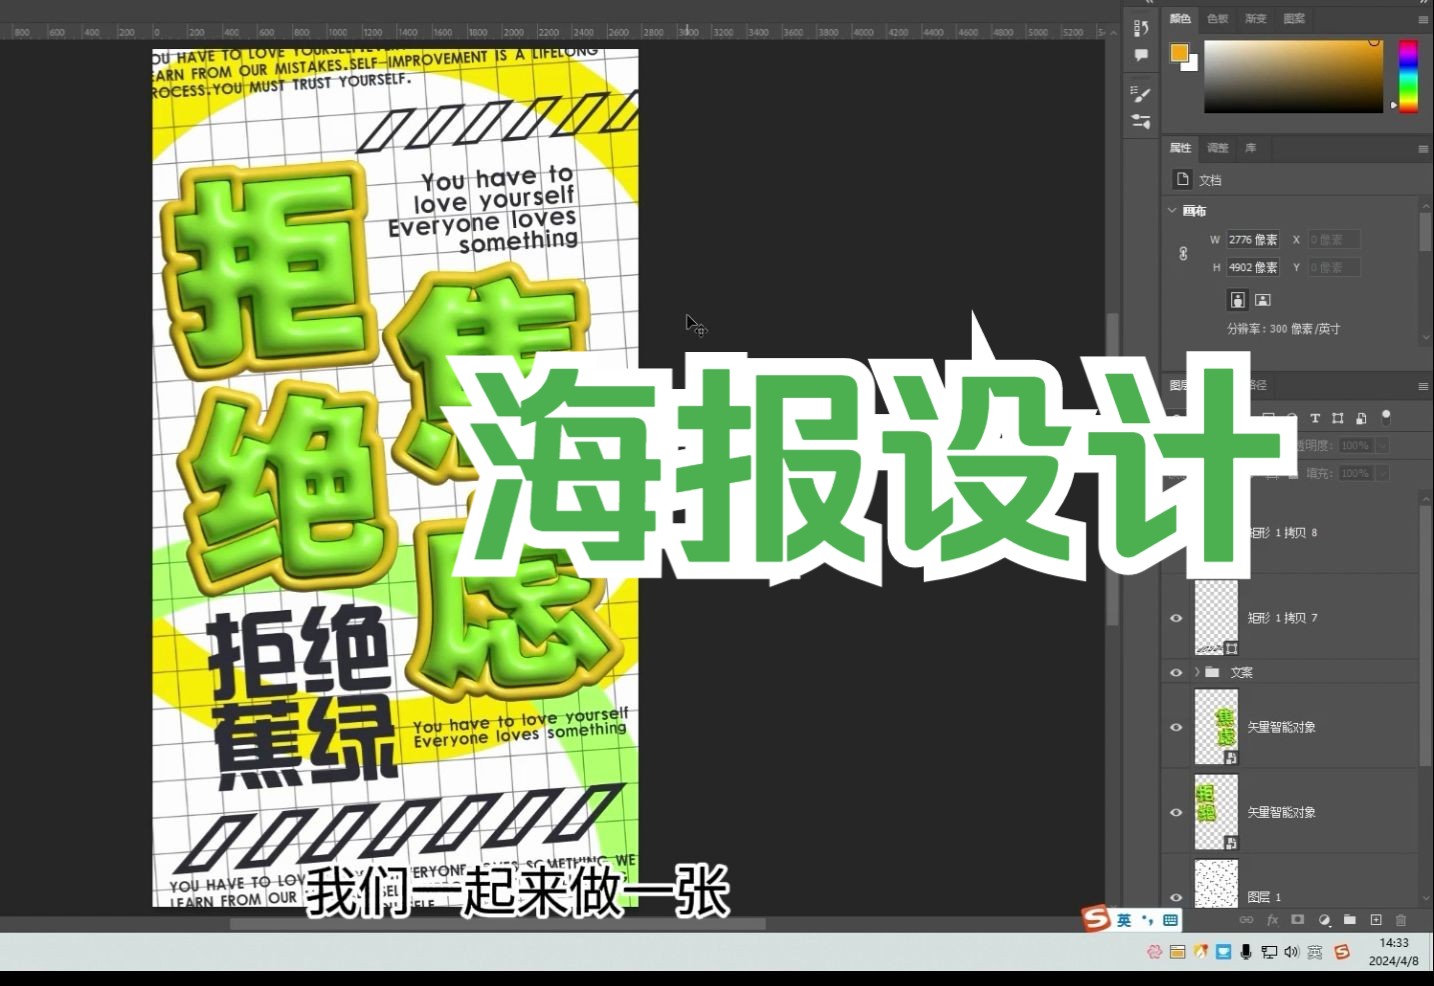Open the color panel flyout menu
Screen dimensions: 1434x986
[x=1423, y=20]
